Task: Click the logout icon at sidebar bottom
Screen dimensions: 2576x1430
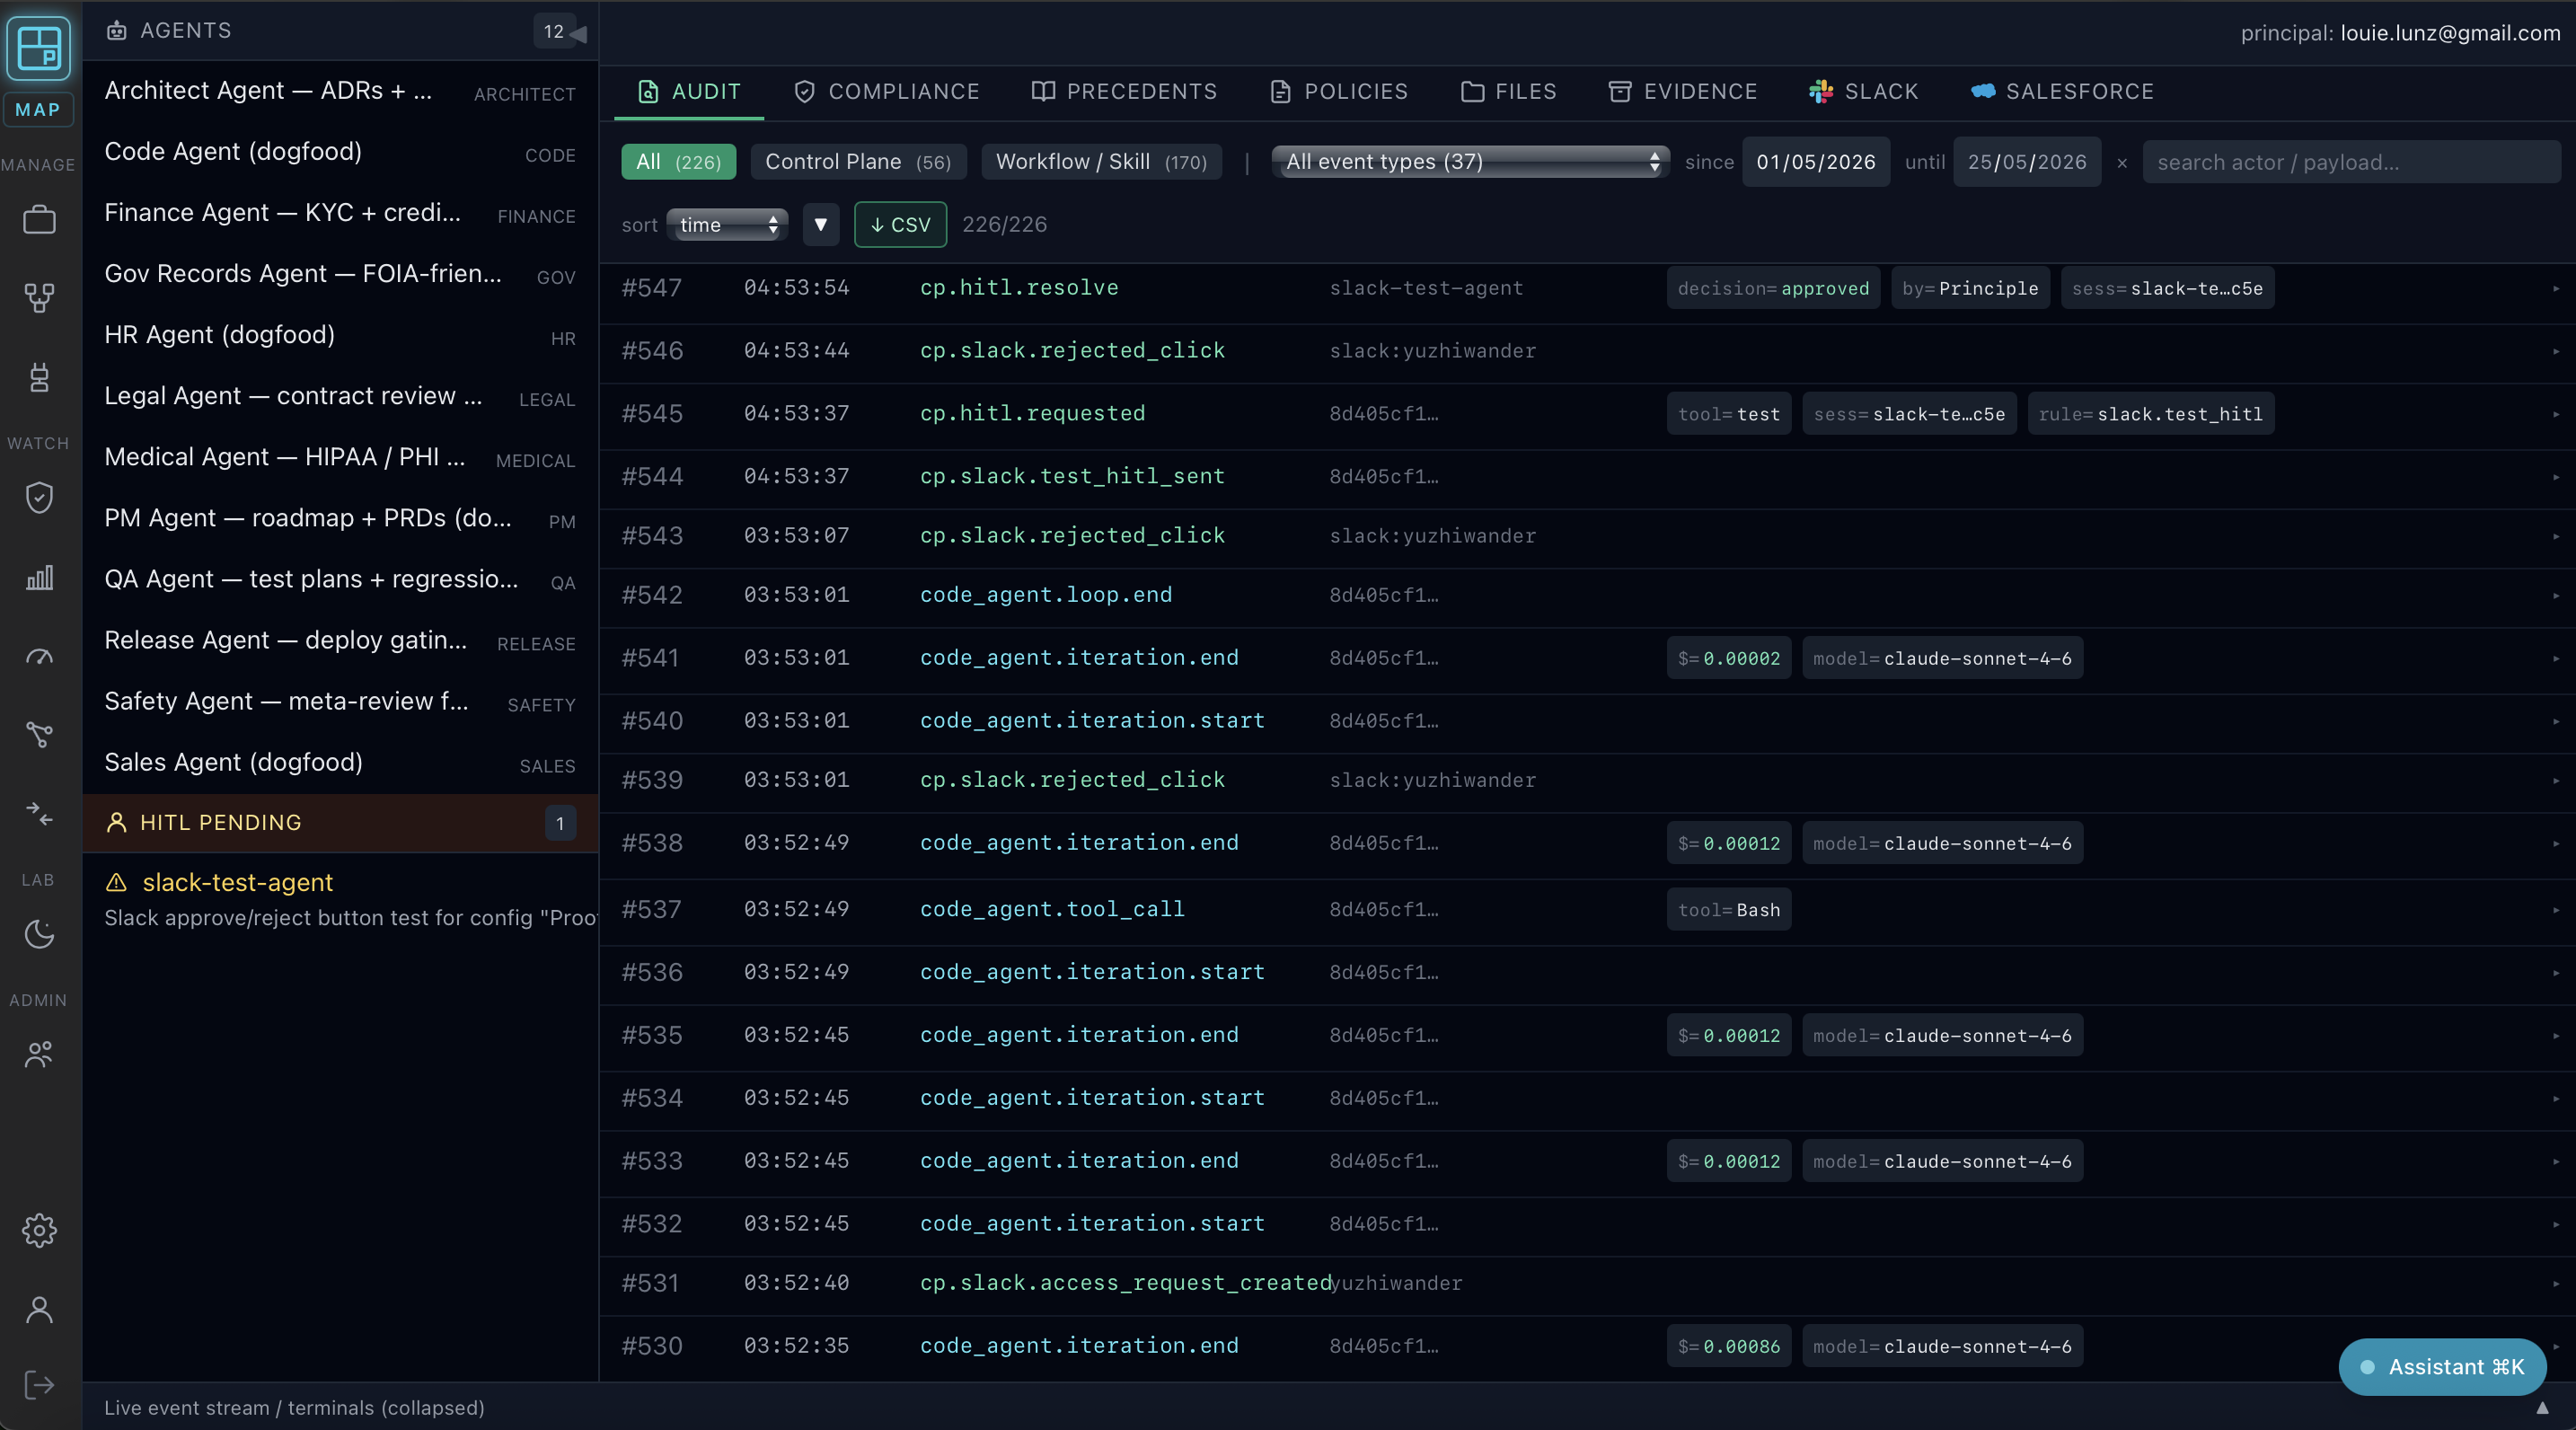Action: 39,1385
